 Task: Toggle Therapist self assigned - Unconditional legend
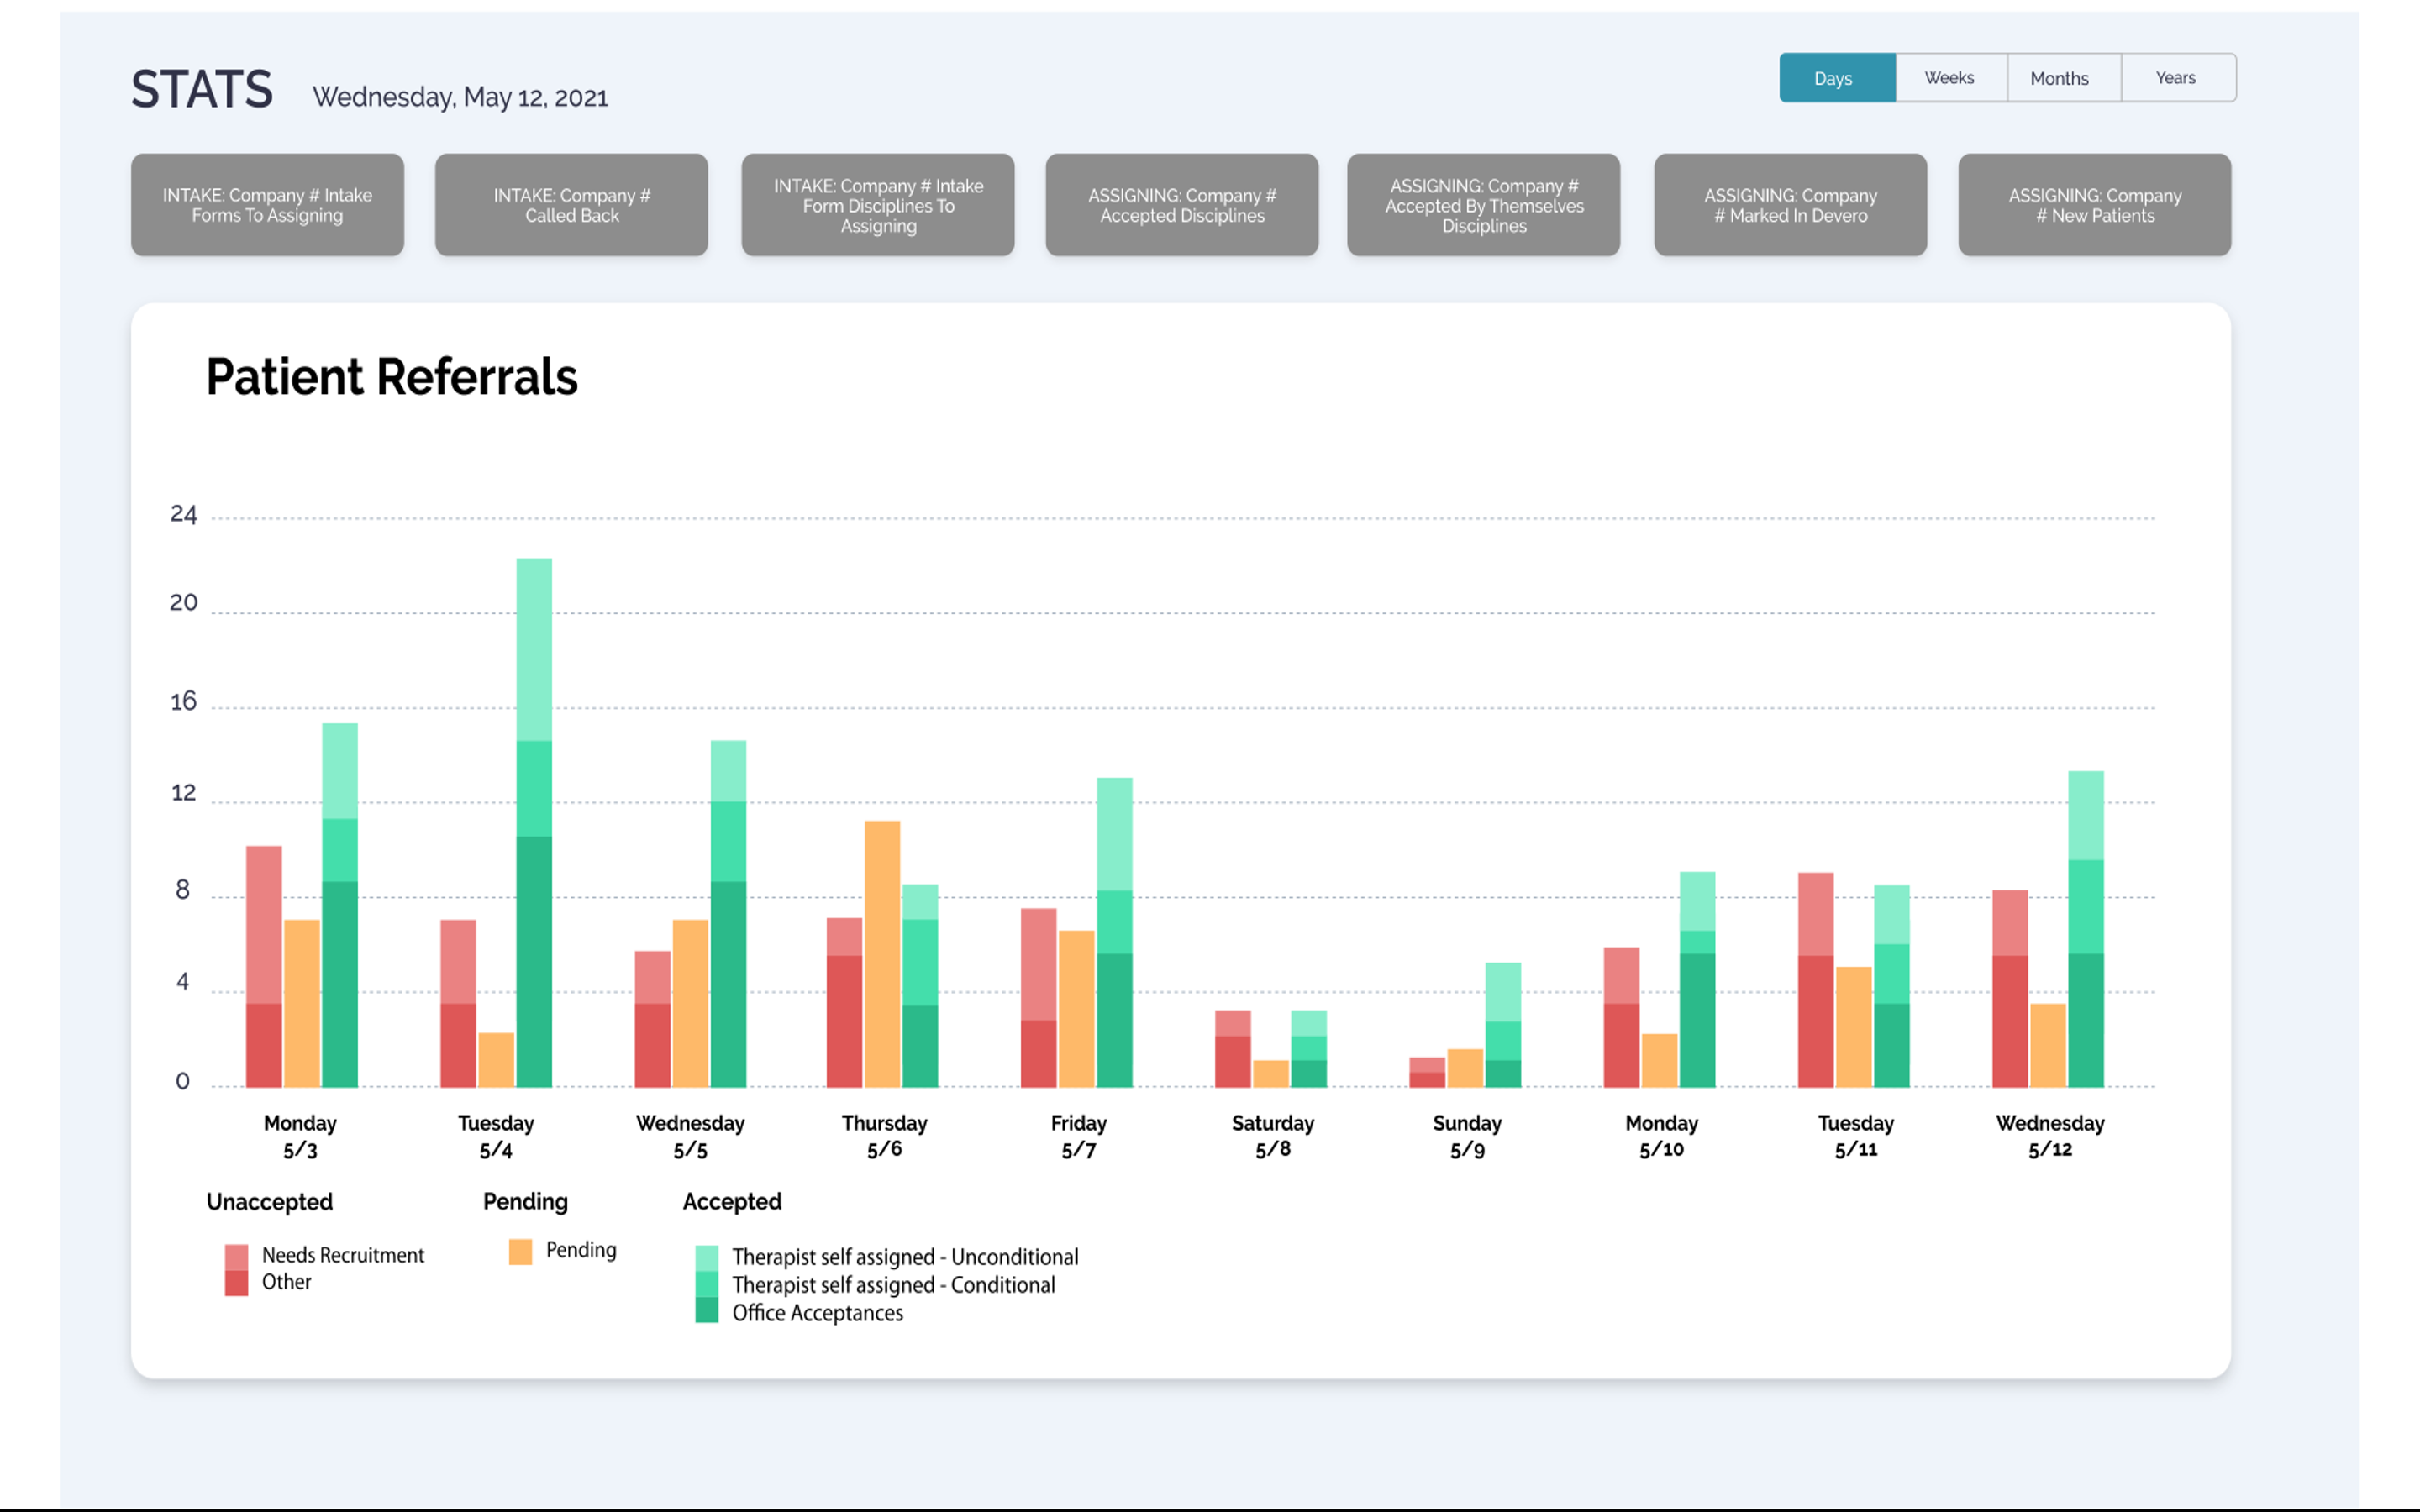click(905, 1257)
